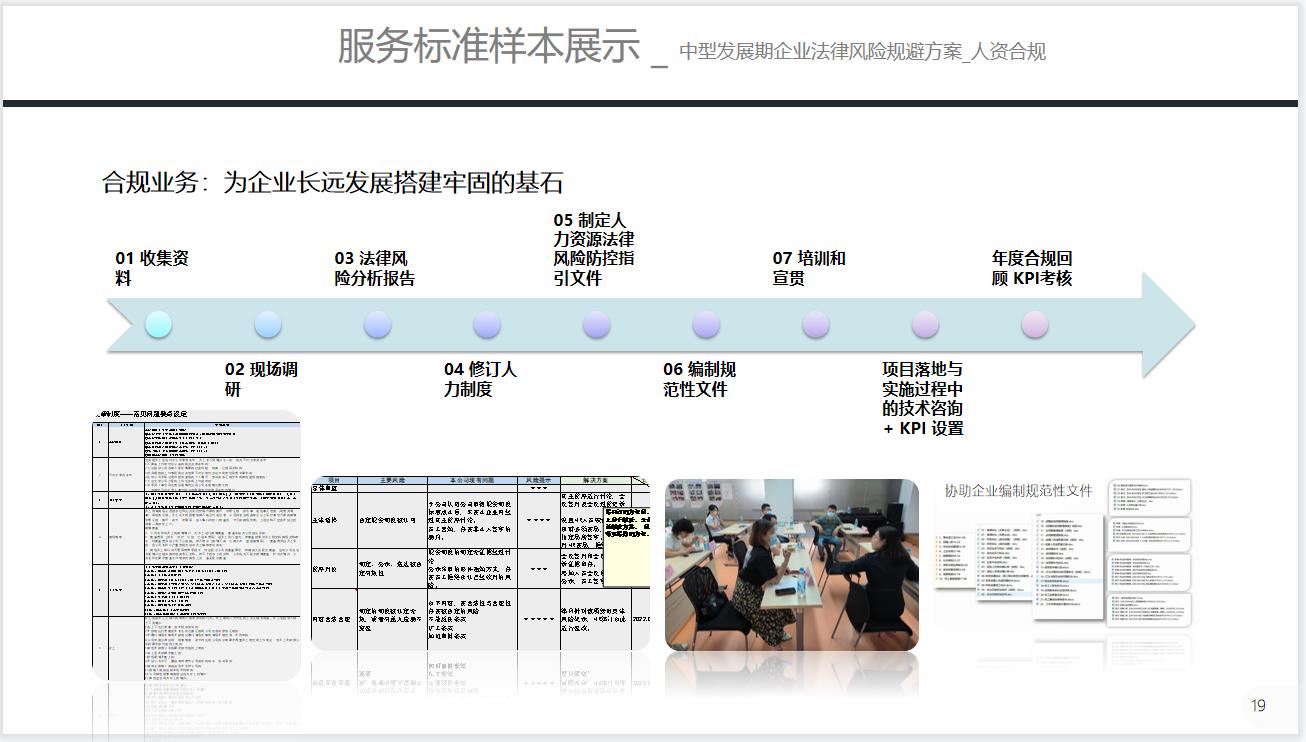Click the timeline dot for 02 现场调研
The image size is (1306, 742).
coord(268,325)
